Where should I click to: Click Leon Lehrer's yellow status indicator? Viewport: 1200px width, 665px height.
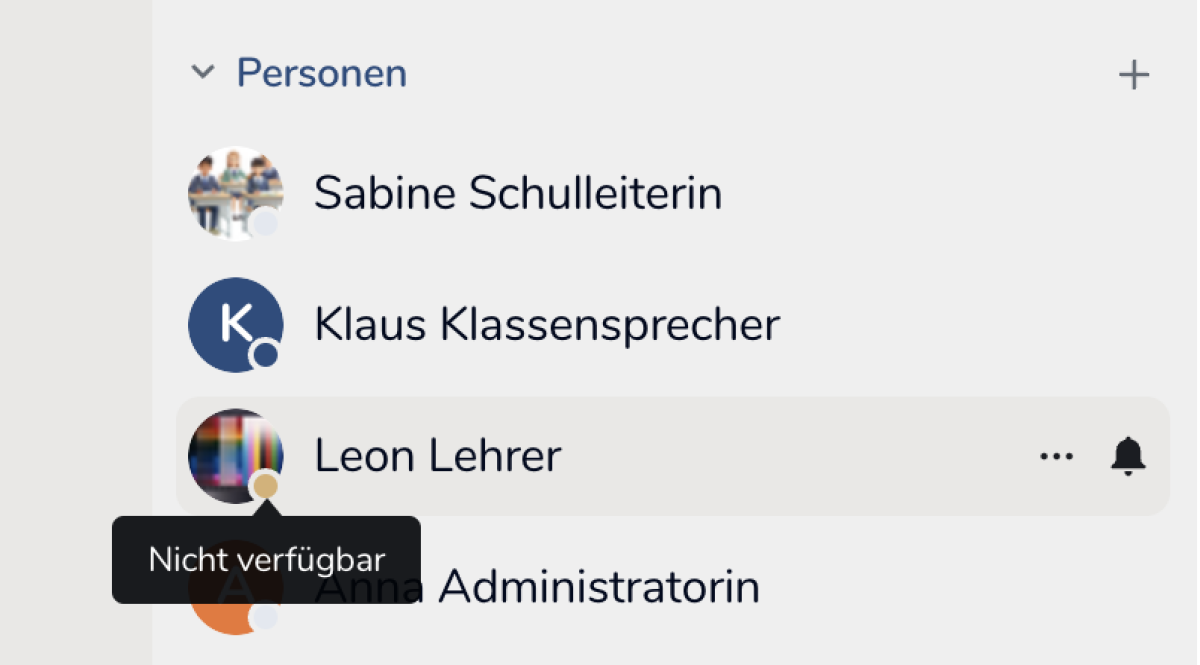(265, 486)
